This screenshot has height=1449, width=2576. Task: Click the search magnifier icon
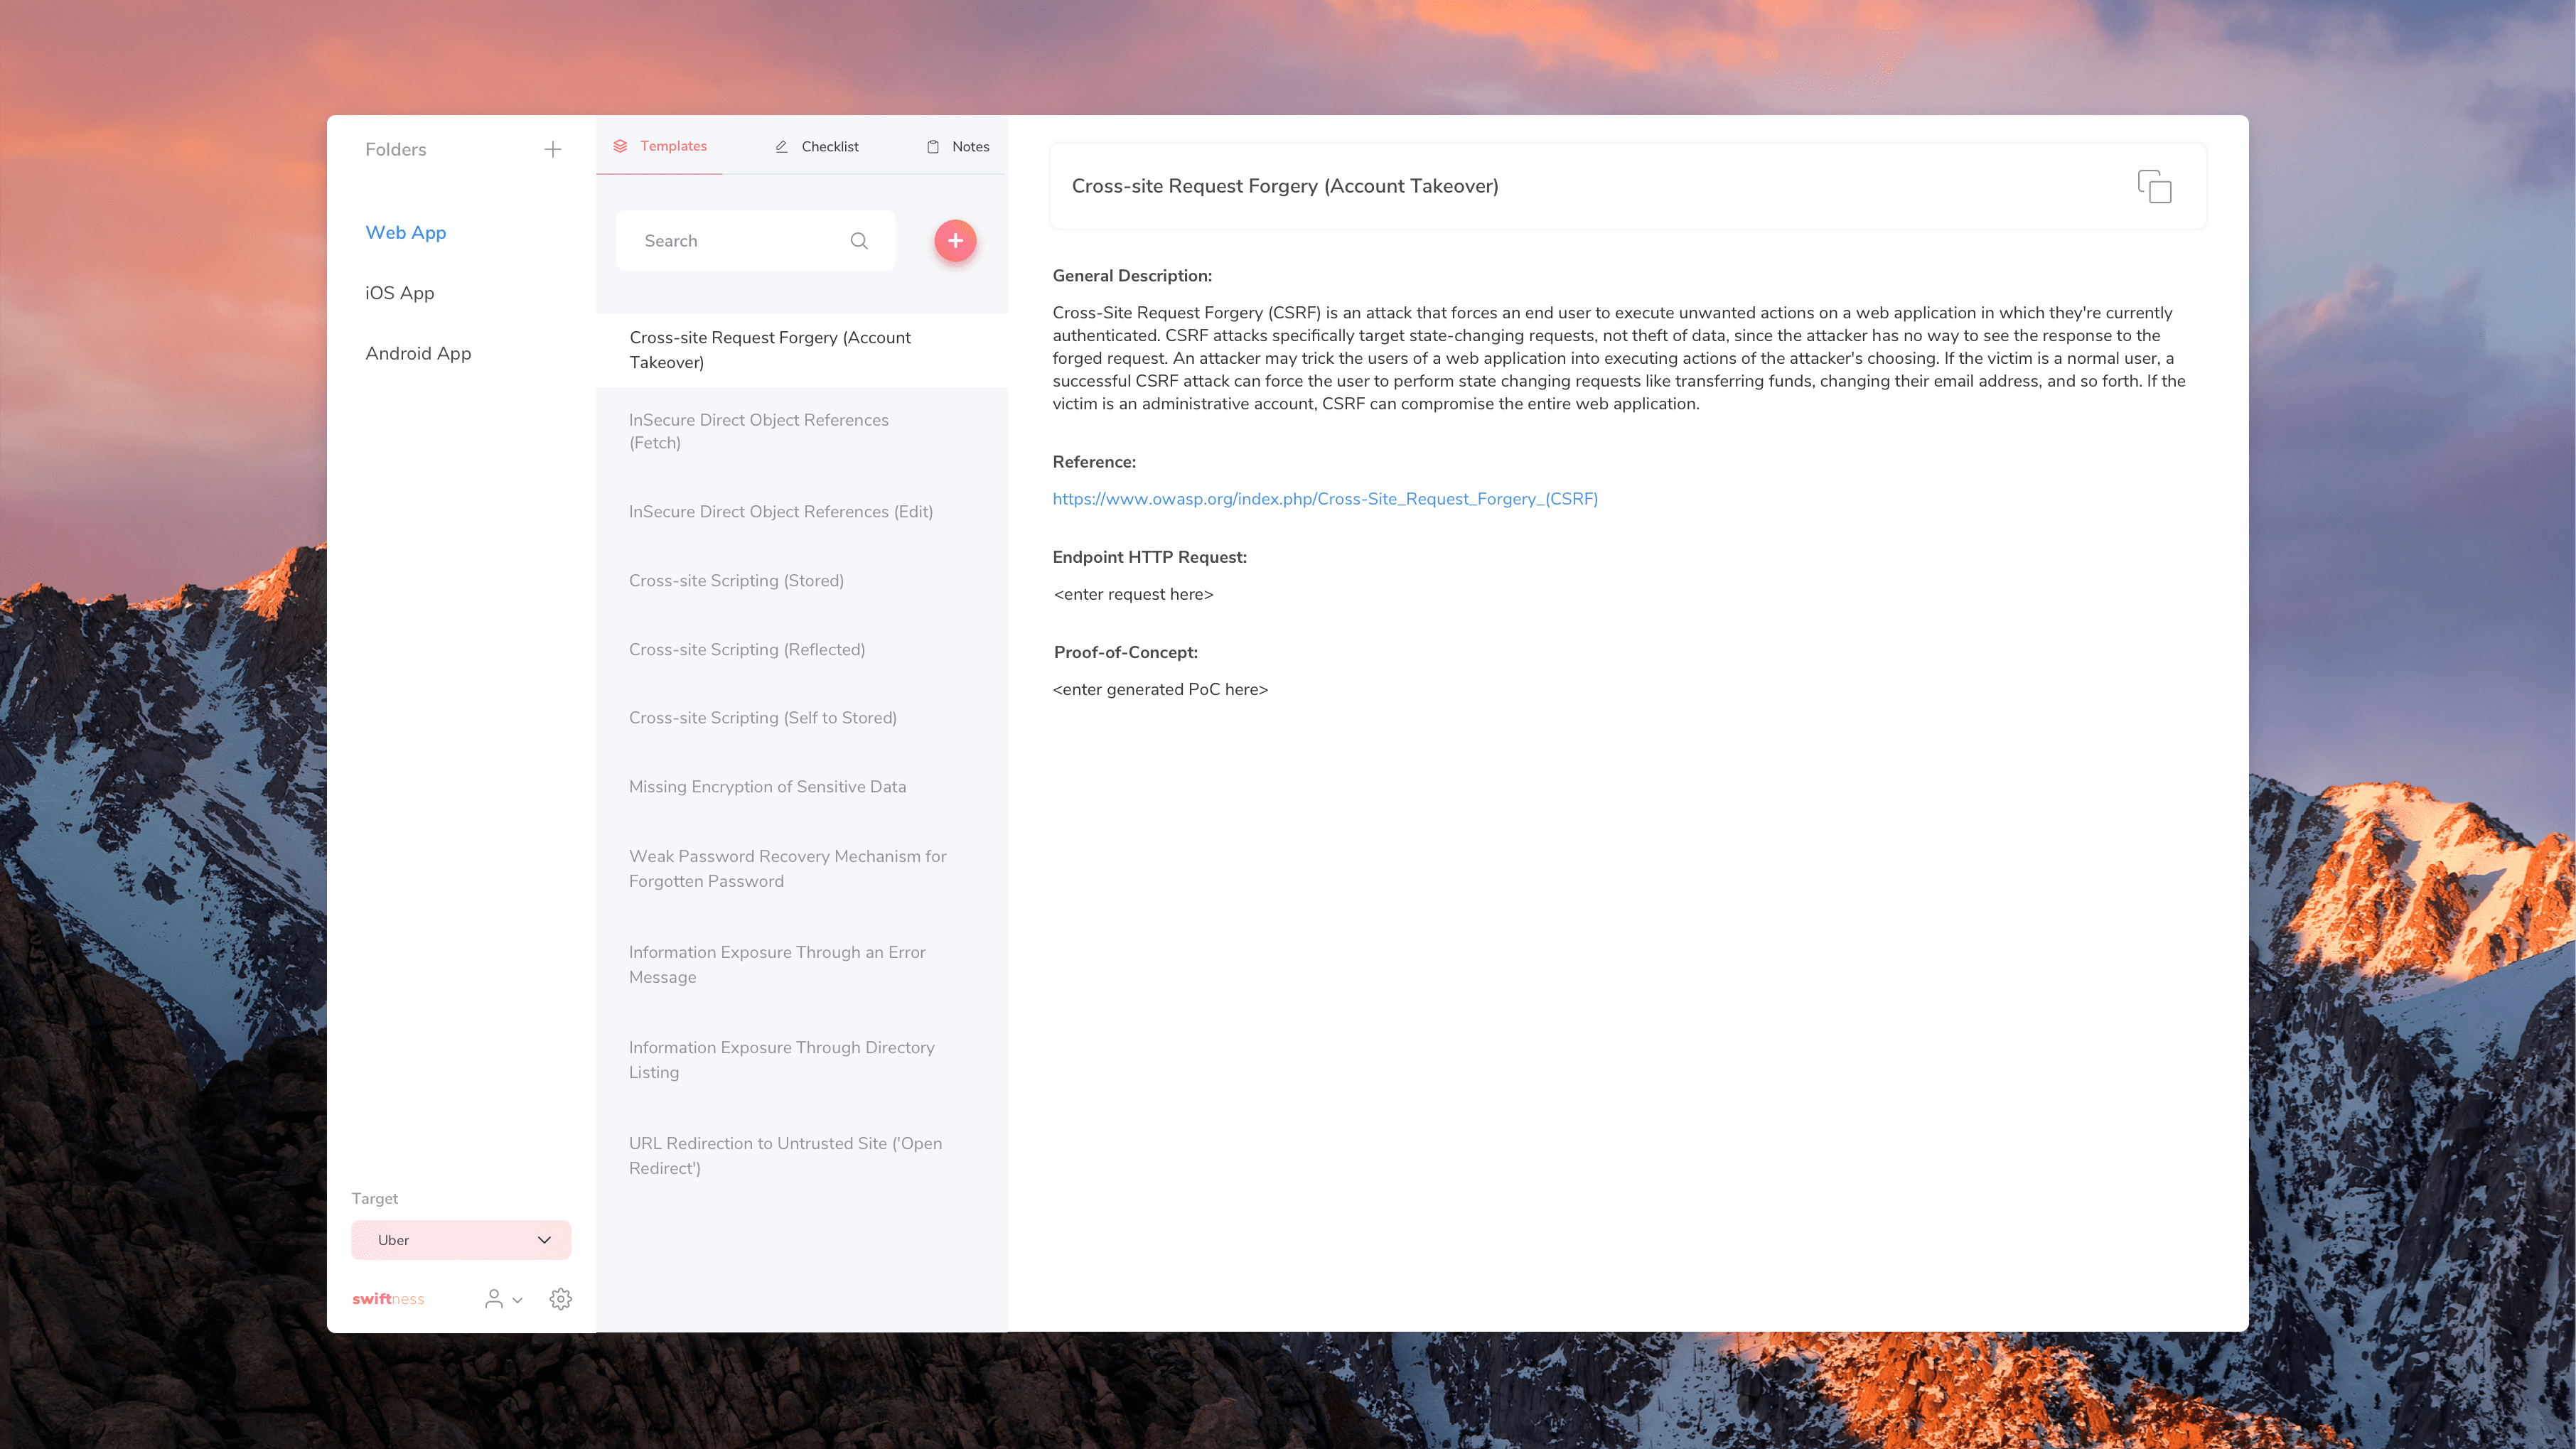[x=859, y=241]
